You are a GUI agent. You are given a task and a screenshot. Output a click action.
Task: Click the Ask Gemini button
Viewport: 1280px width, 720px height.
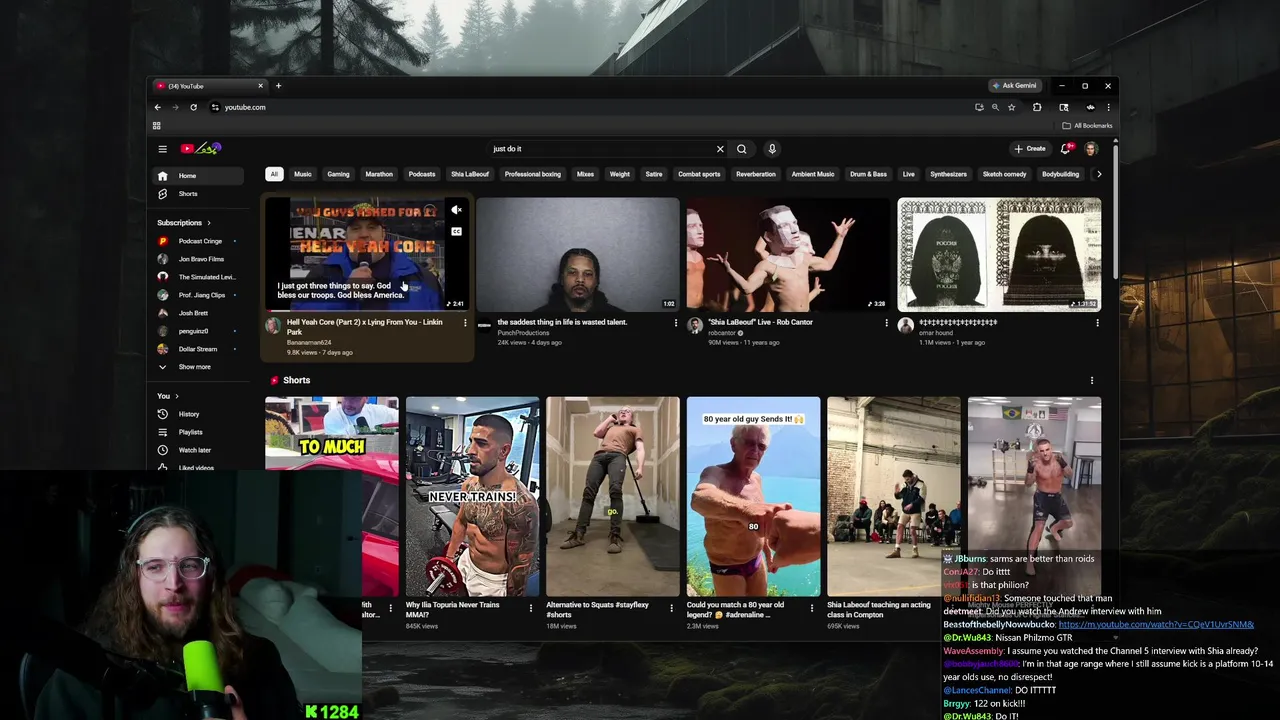pyautogui.click(x=1015, y=86)
